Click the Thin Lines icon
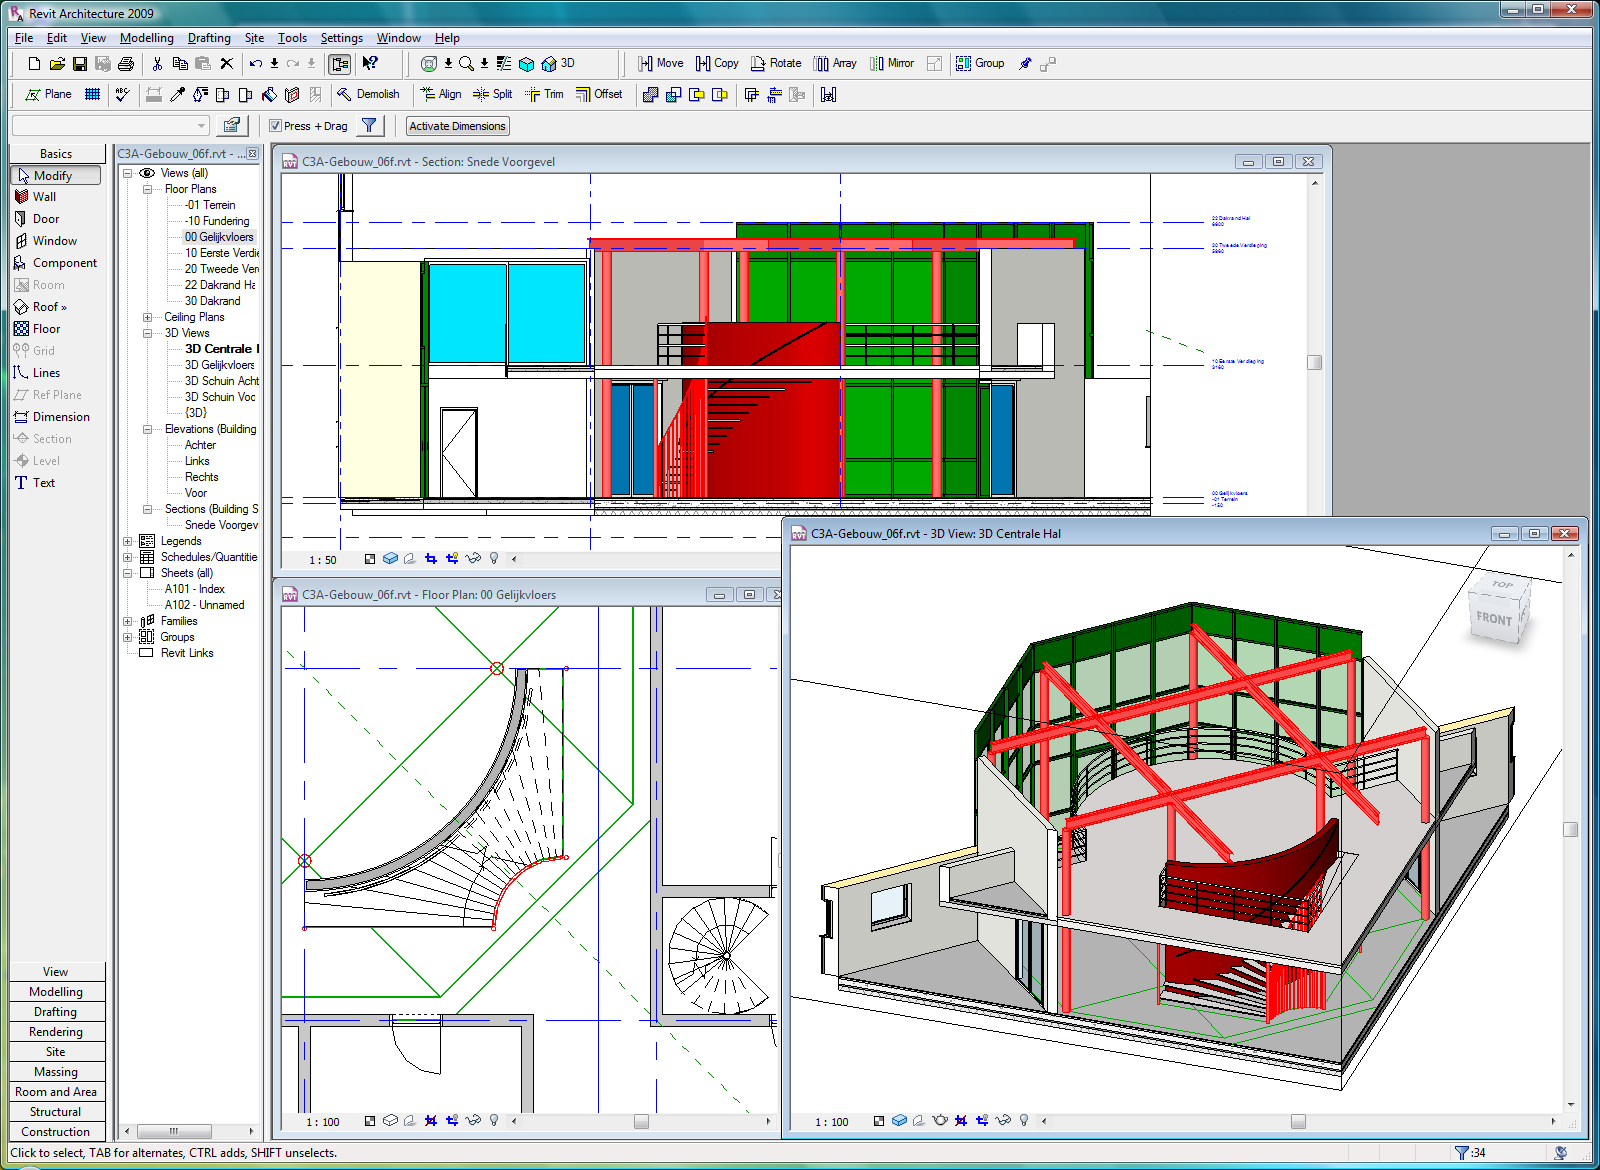The height and width of the screenshot is (1170, 1600). pos(503,64)
